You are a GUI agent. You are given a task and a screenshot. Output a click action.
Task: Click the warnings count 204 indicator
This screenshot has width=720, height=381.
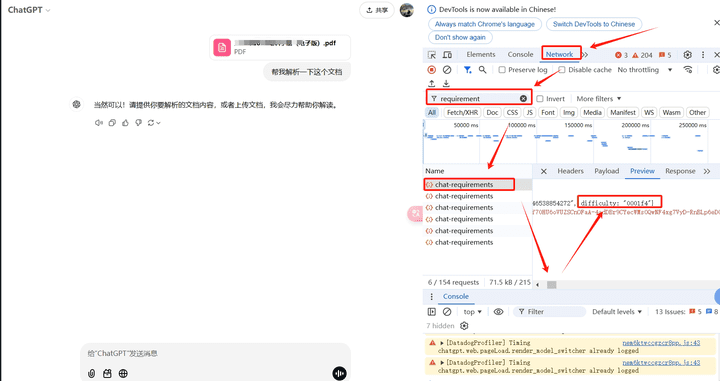[642, 55]
